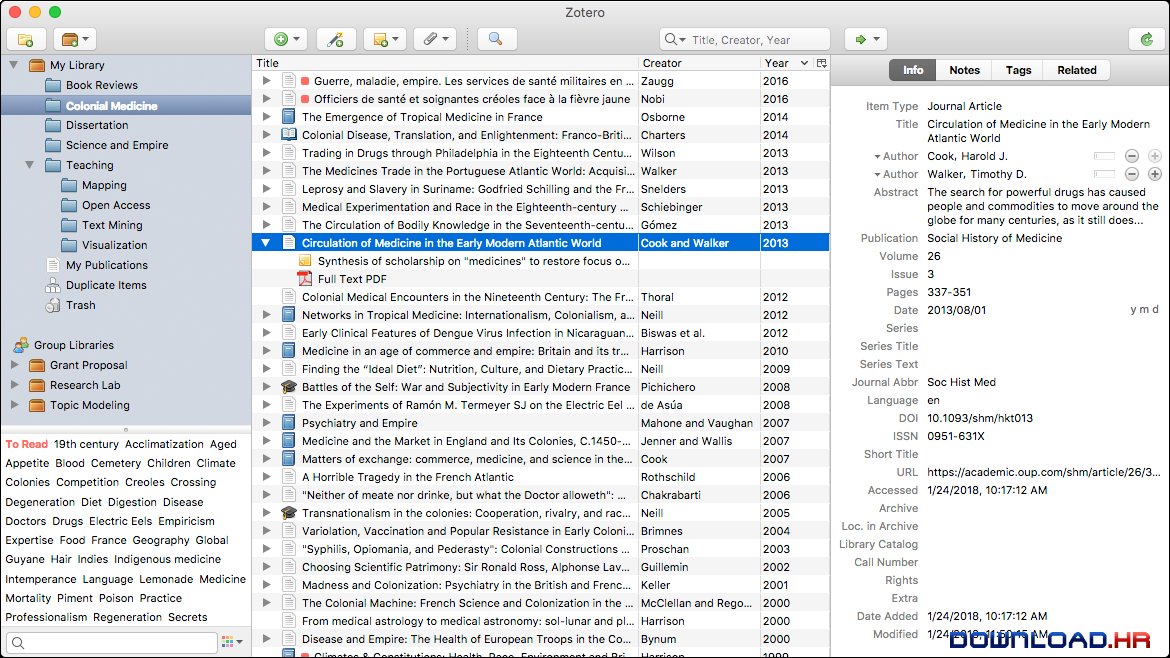The height and width of the screenshot is (658, 1170).
Task: Expand the Research Lab group library
Action: (13, 385)
